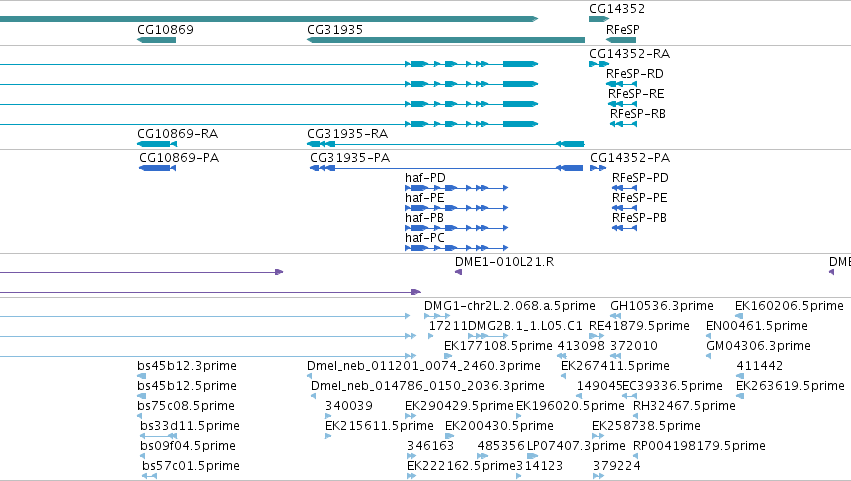The image size is (851, 481).
Task: Click the bs57c01.5prime EST label
Action: [x=190, y=466]
